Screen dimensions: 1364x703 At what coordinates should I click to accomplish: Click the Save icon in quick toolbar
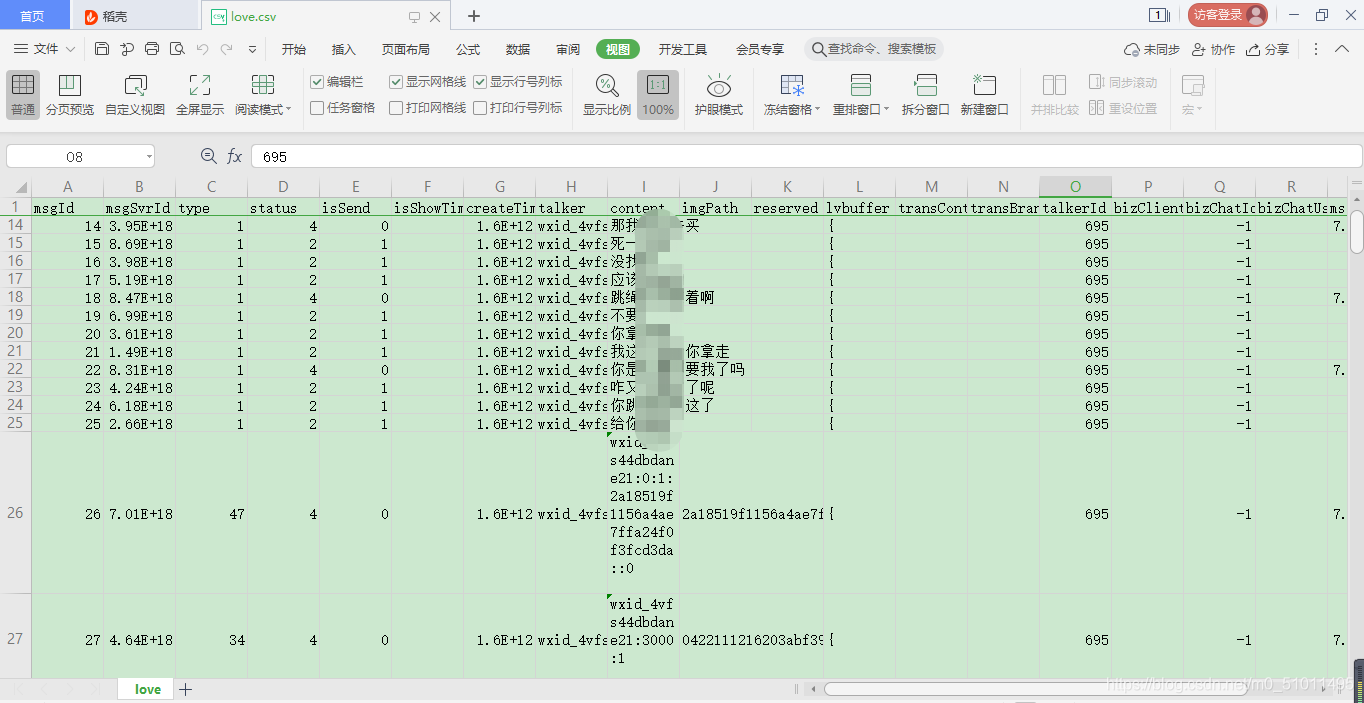click(102, 49)
